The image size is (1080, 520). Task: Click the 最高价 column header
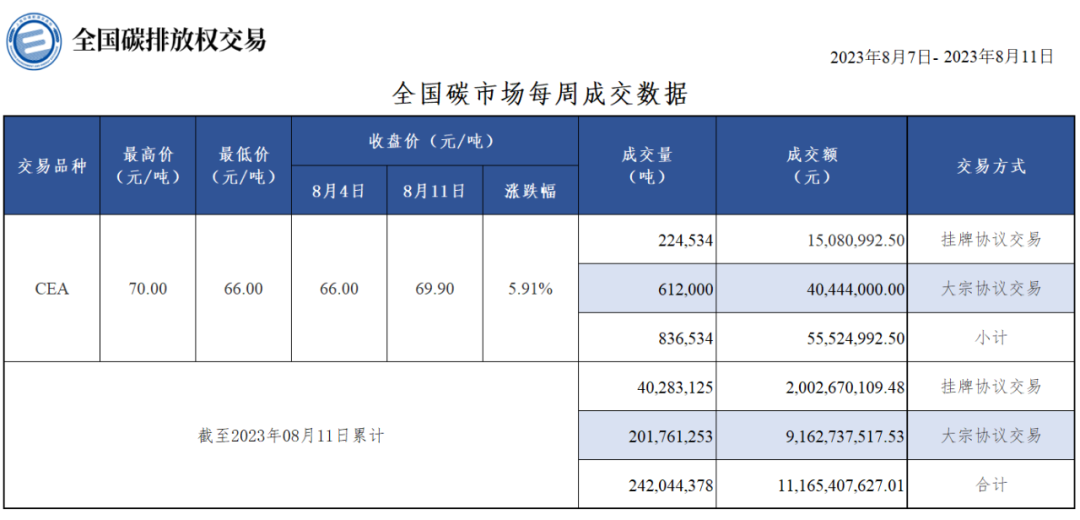(x=148, y=166)
